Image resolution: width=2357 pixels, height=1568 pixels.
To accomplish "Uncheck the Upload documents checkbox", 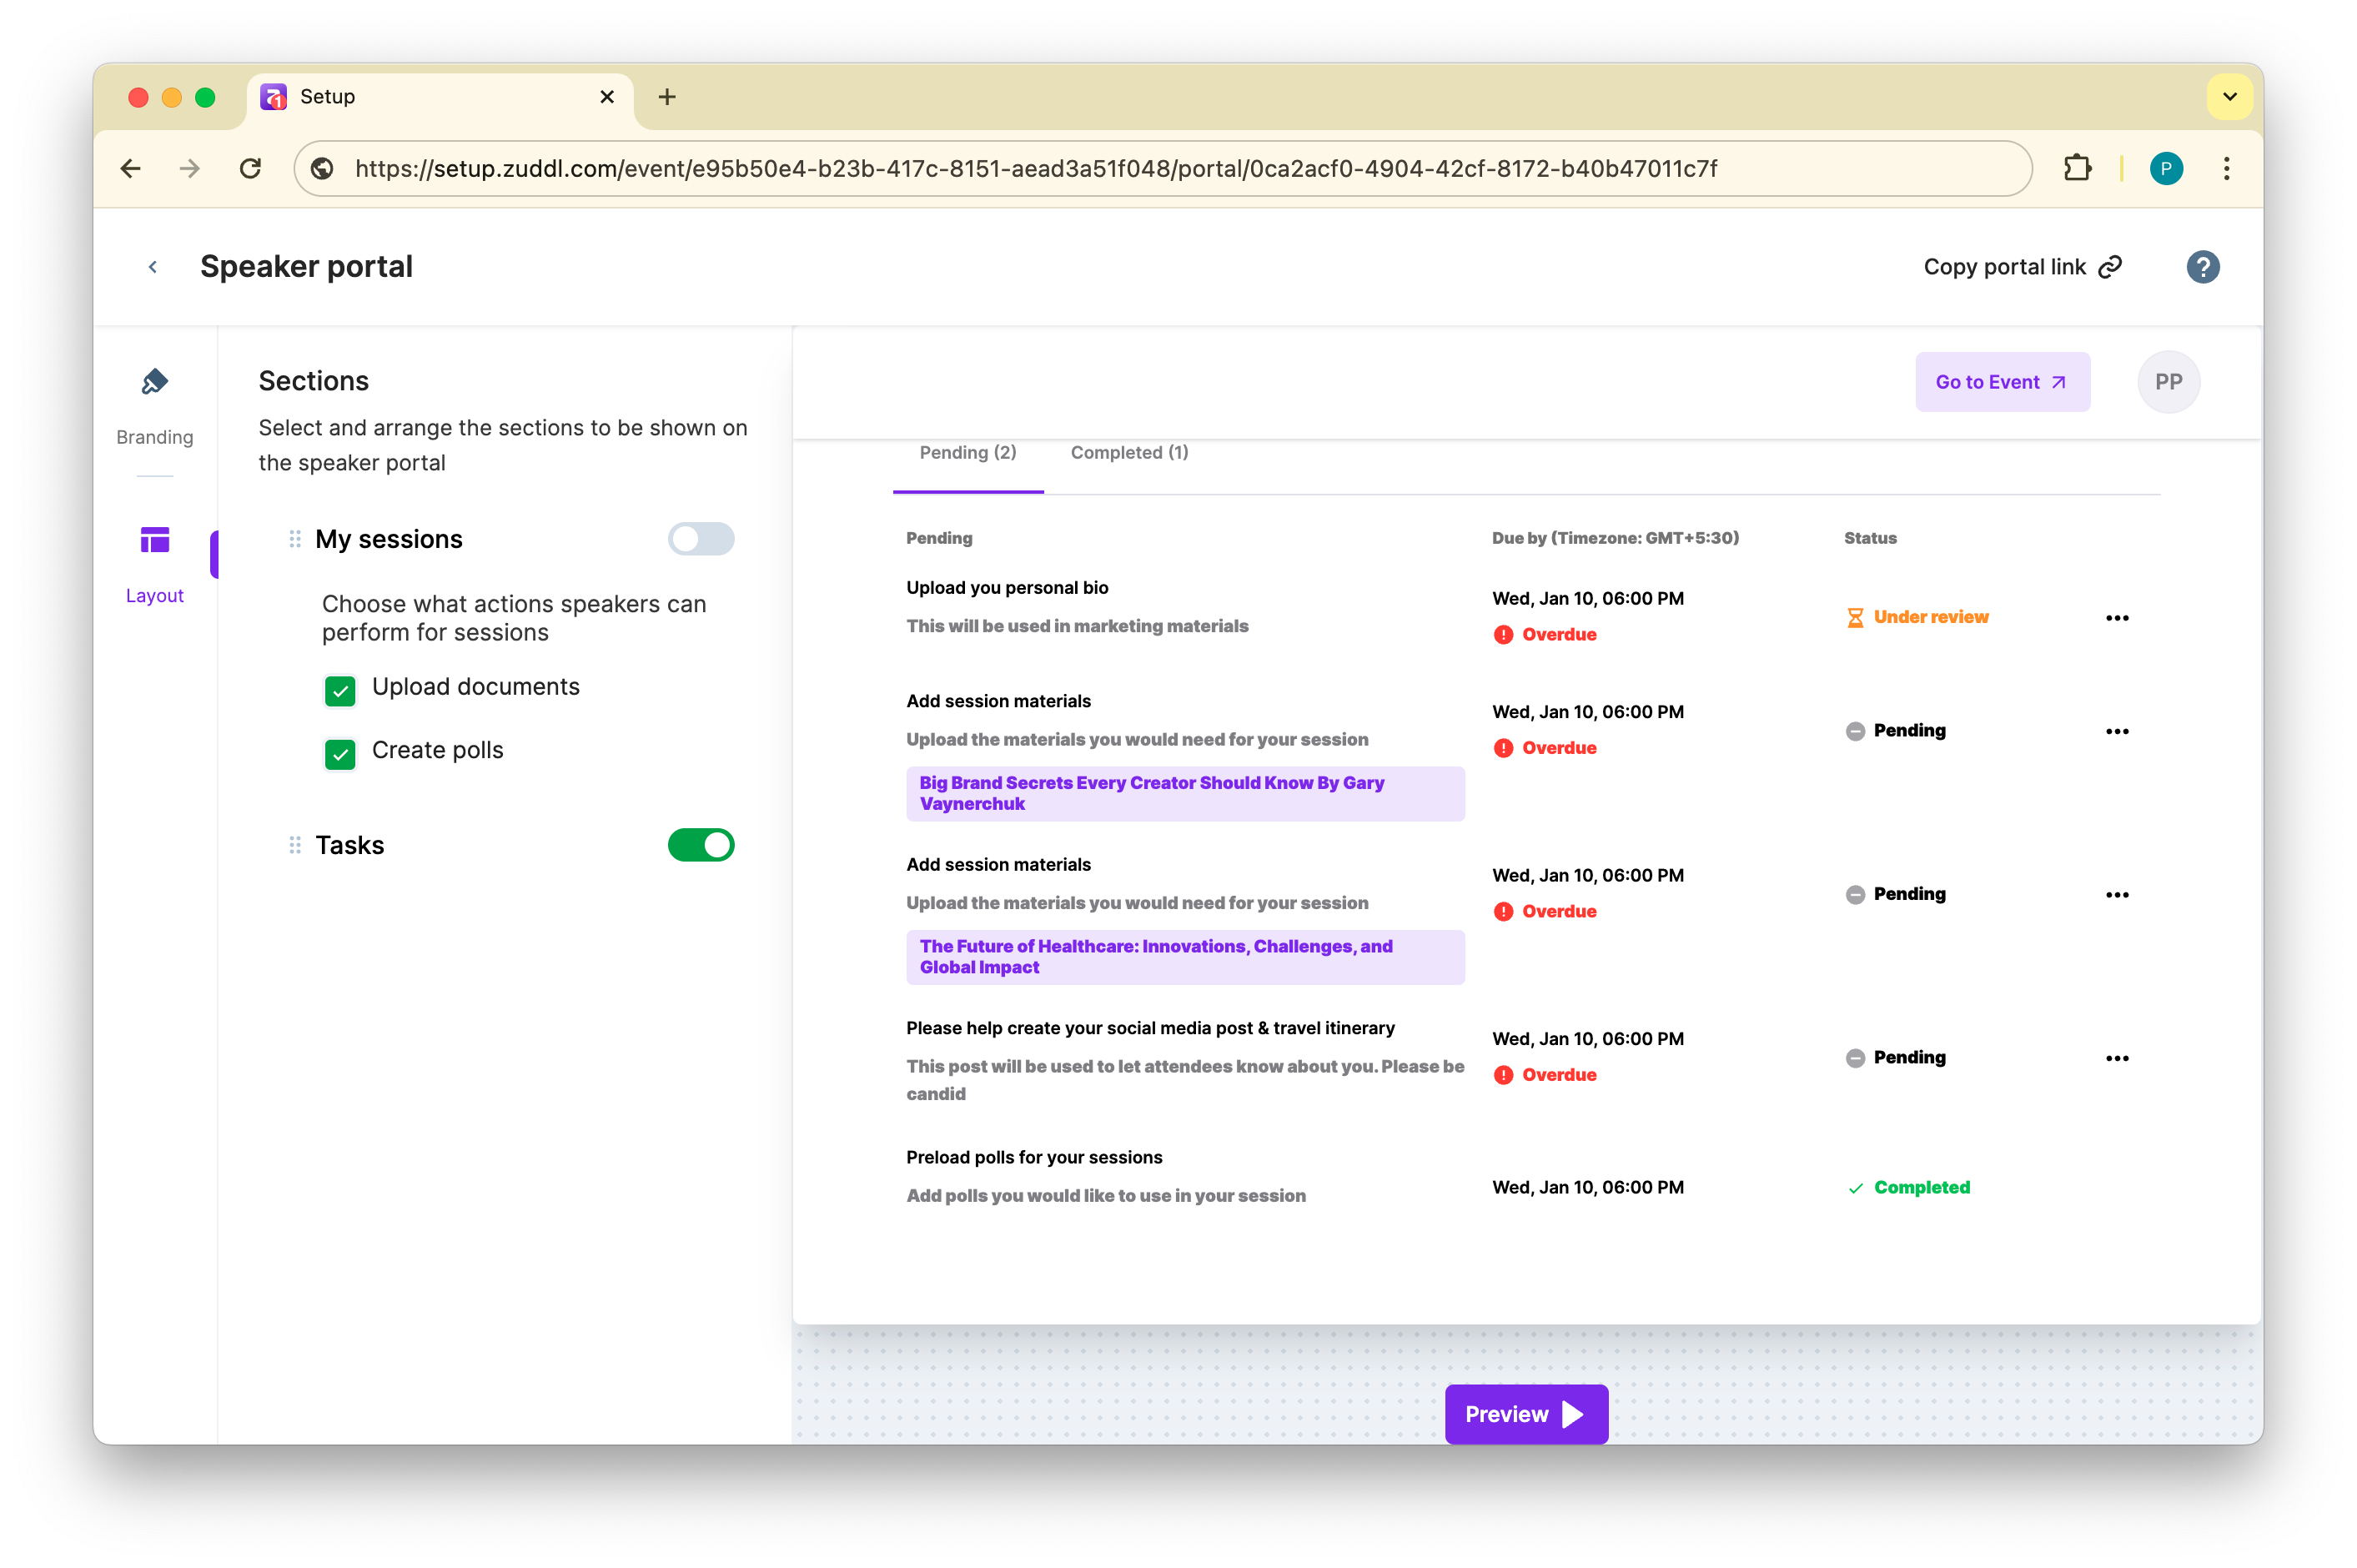I will [340, 690].
